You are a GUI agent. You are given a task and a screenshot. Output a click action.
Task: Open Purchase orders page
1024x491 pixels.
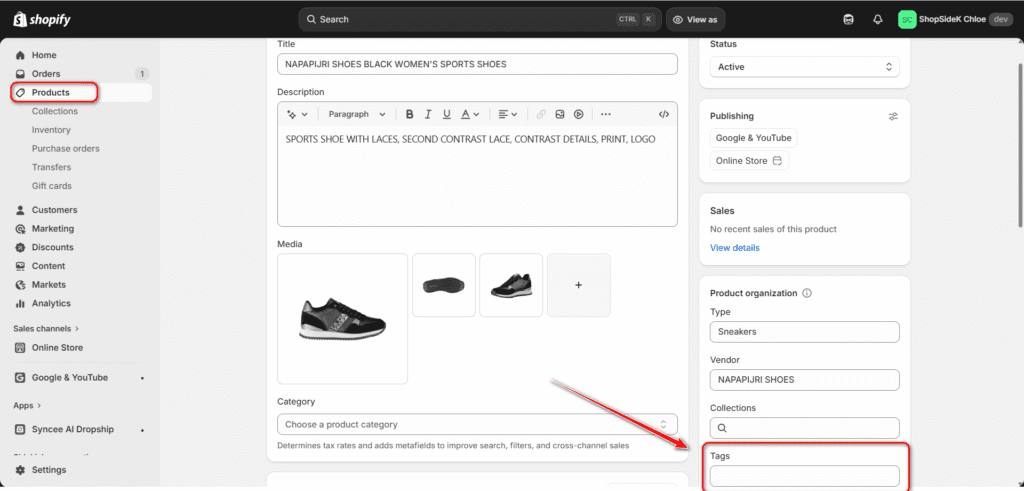pyautogui.click(x=66, y=149)
